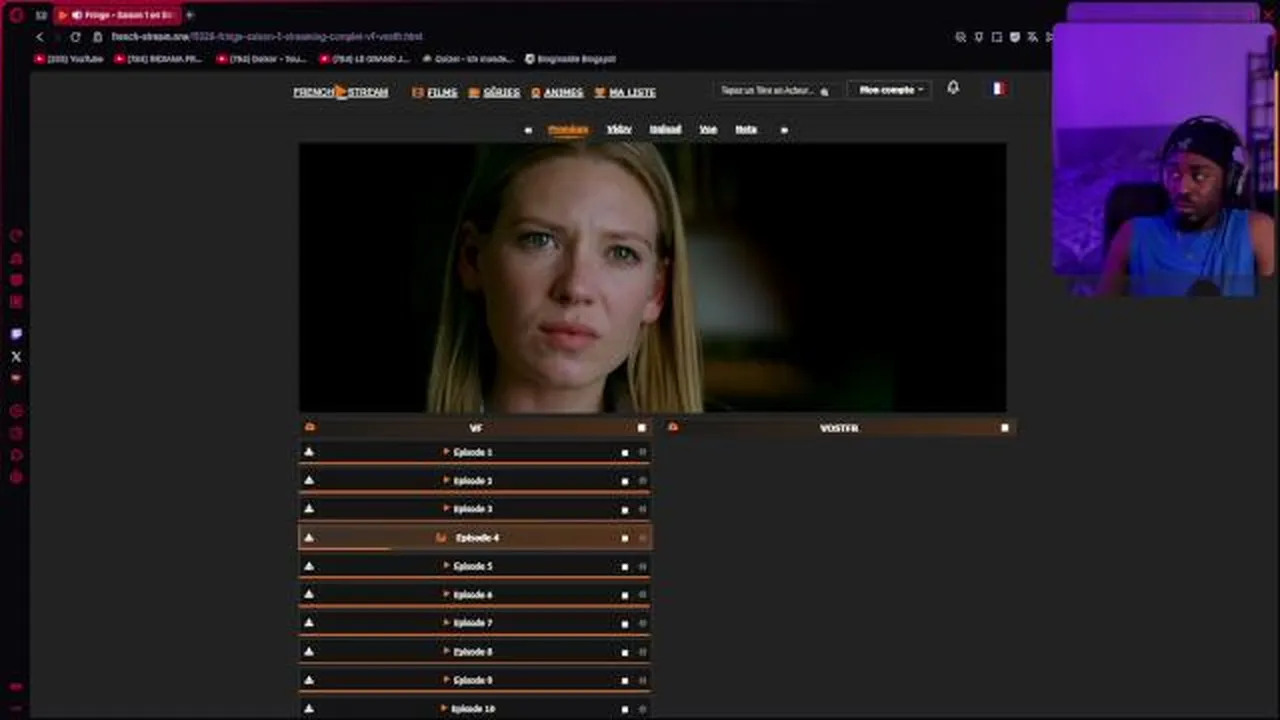
Task: Click the site info icon before the URL
Action: 98,37
